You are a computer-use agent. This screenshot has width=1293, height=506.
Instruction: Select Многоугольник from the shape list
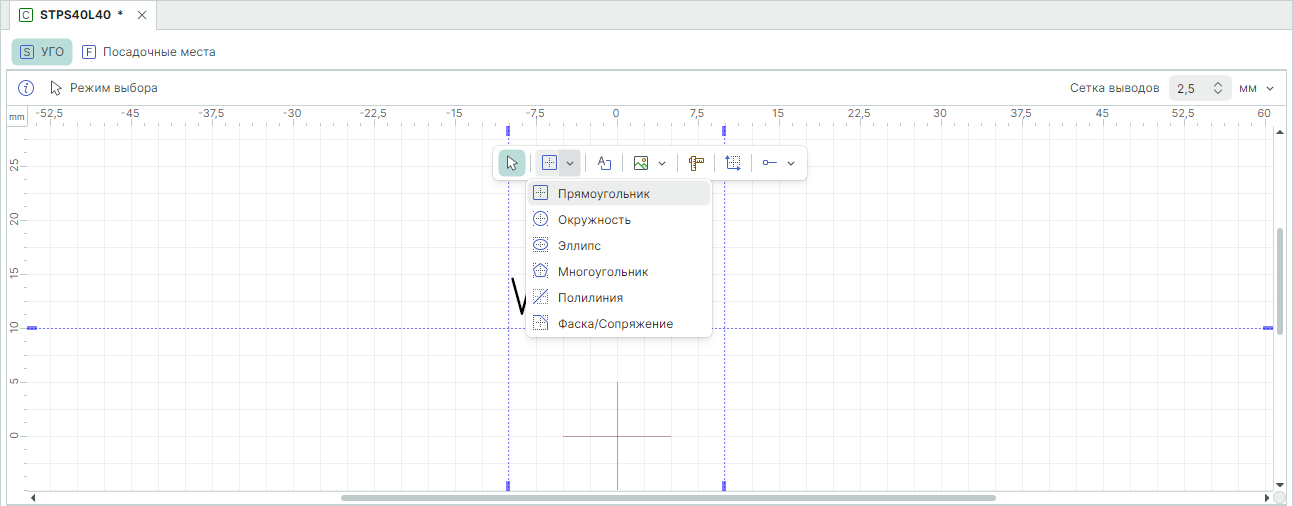click(x=603, y=271)
